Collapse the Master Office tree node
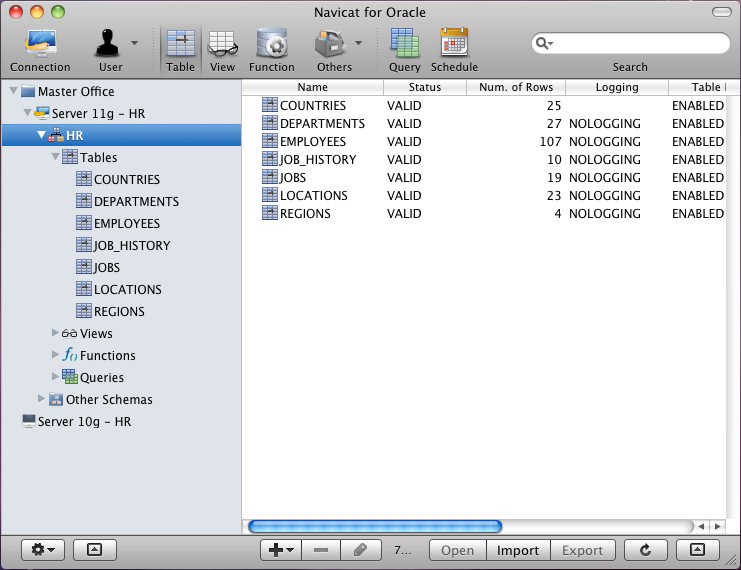Viewport: 741px width, 570px height. click(14, 91)
